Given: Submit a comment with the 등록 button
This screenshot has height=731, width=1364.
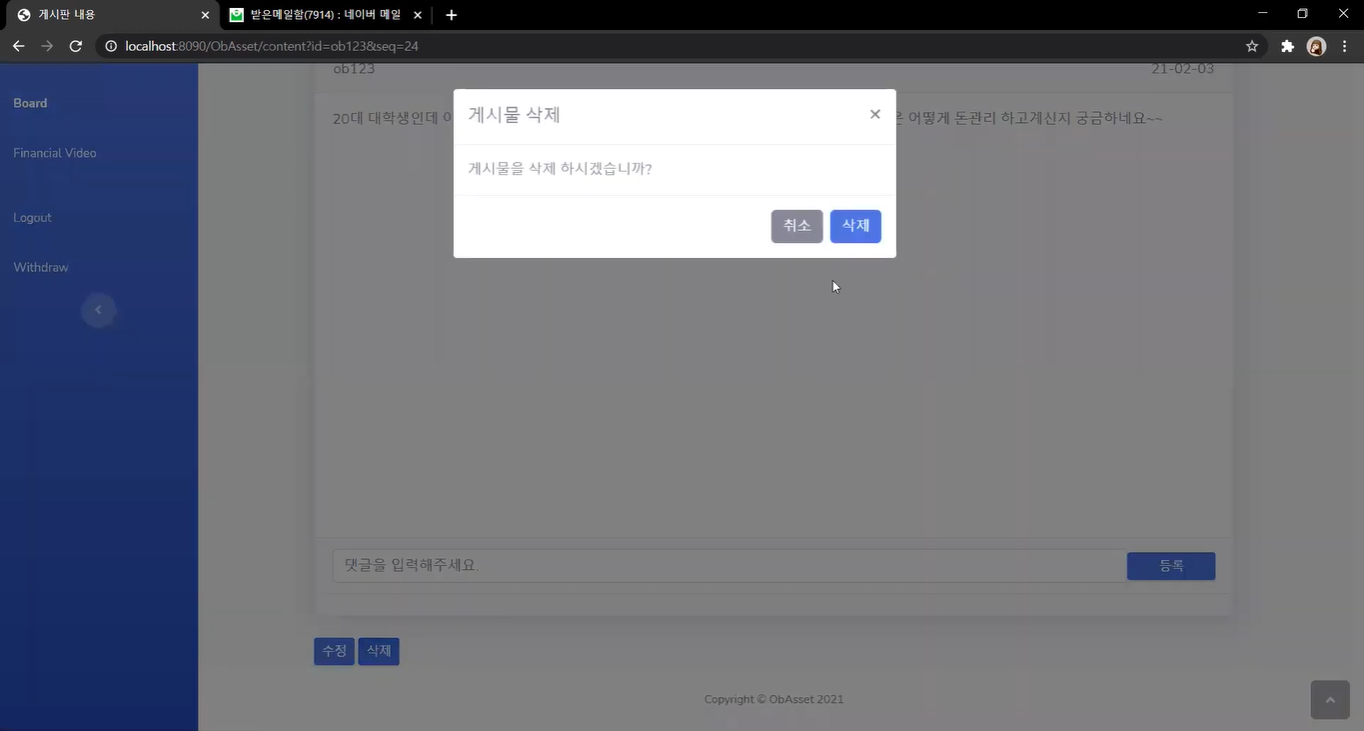Looking at the screenshot, I should (1170, 565).
